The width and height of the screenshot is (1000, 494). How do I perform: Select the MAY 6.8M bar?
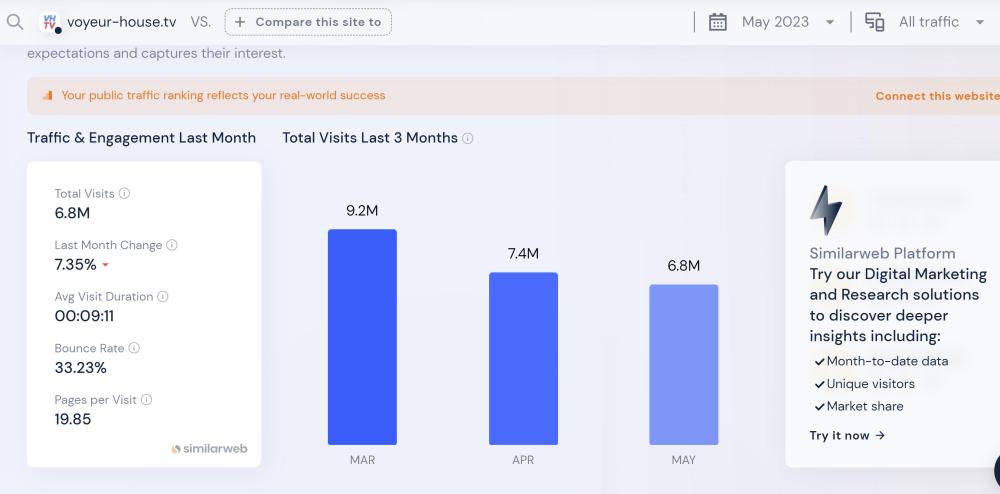683,364
